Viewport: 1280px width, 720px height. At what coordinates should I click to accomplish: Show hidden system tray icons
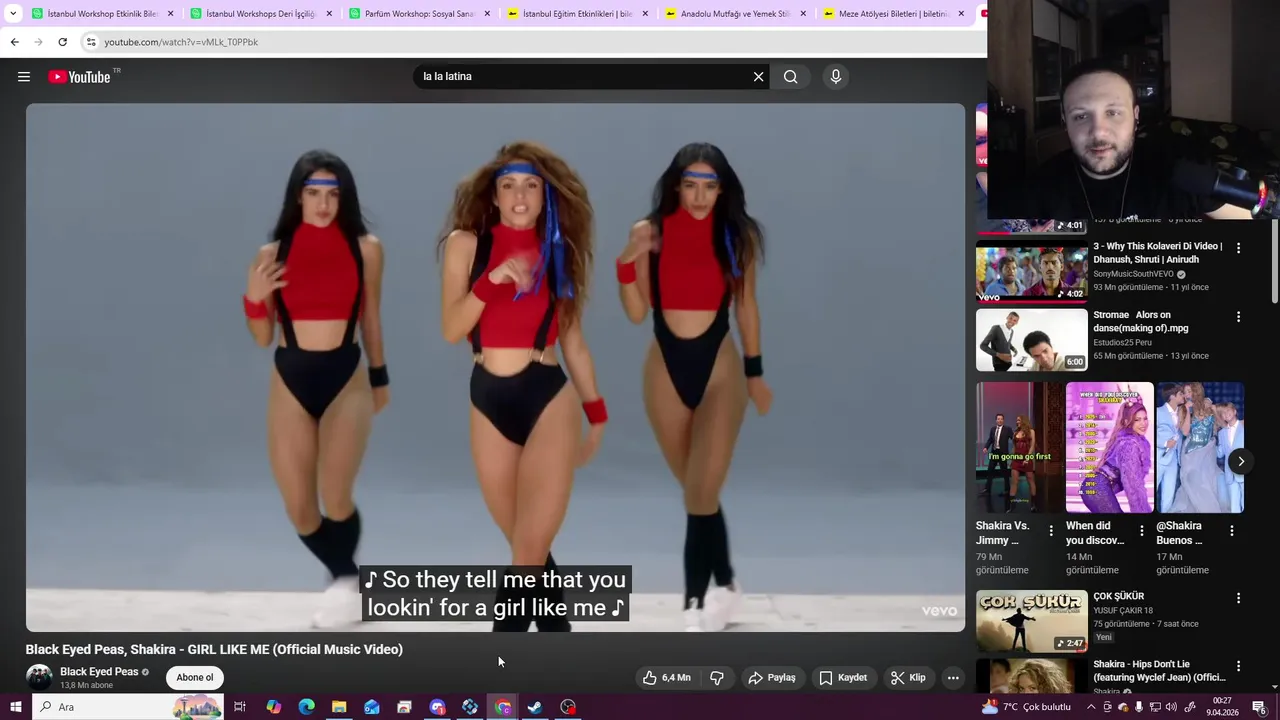1091,707
